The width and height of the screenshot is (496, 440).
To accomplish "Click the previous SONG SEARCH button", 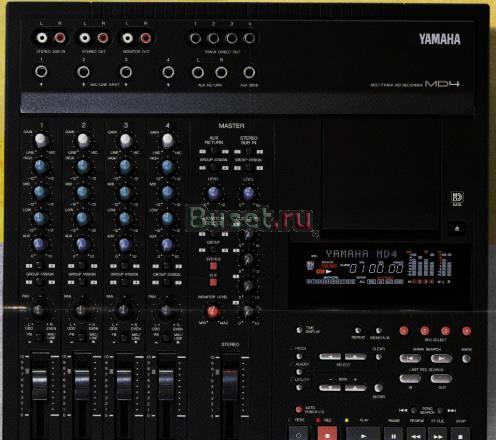I will (x=414, y=410).
